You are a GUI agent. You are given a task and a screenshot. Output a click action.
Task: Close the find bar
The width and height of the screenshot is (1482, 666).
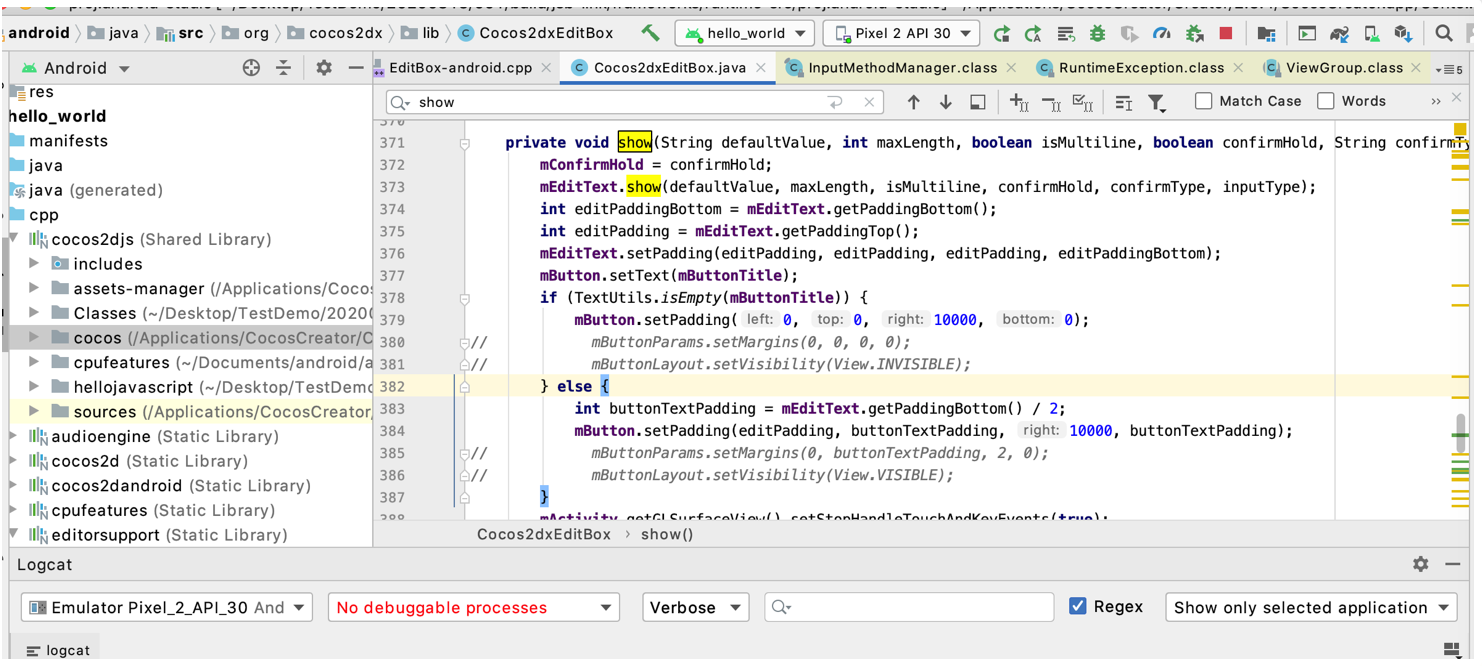click(x=1455, y=98)
